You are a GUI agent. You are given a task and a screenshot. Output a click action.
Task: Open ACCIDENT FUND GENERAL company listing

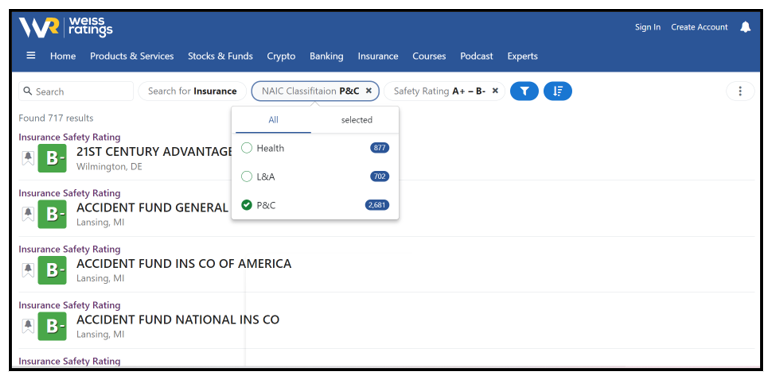[152, 207]
